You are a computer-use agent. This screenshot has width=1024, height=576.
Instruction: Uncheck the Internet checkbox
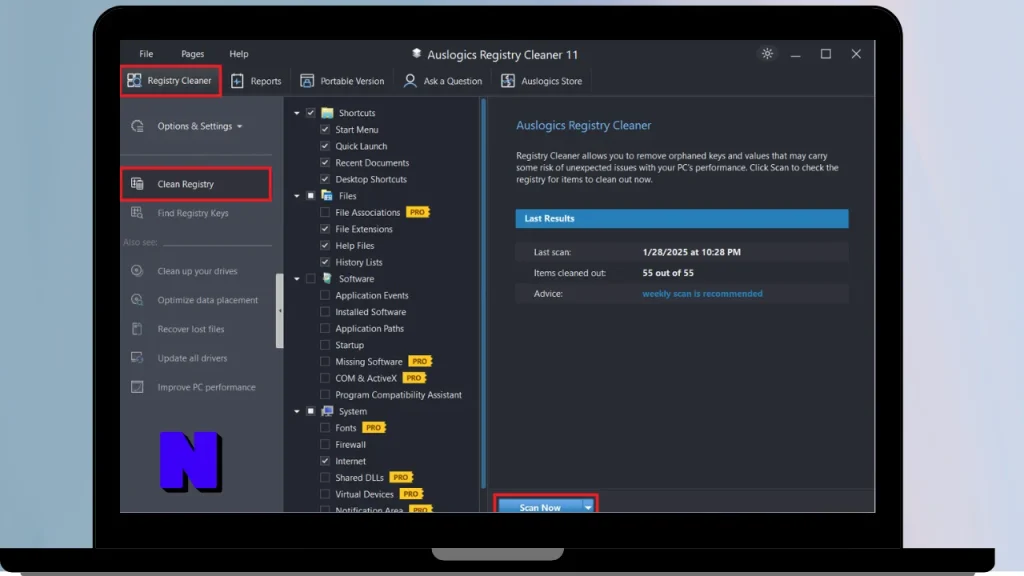pos(325,461)
